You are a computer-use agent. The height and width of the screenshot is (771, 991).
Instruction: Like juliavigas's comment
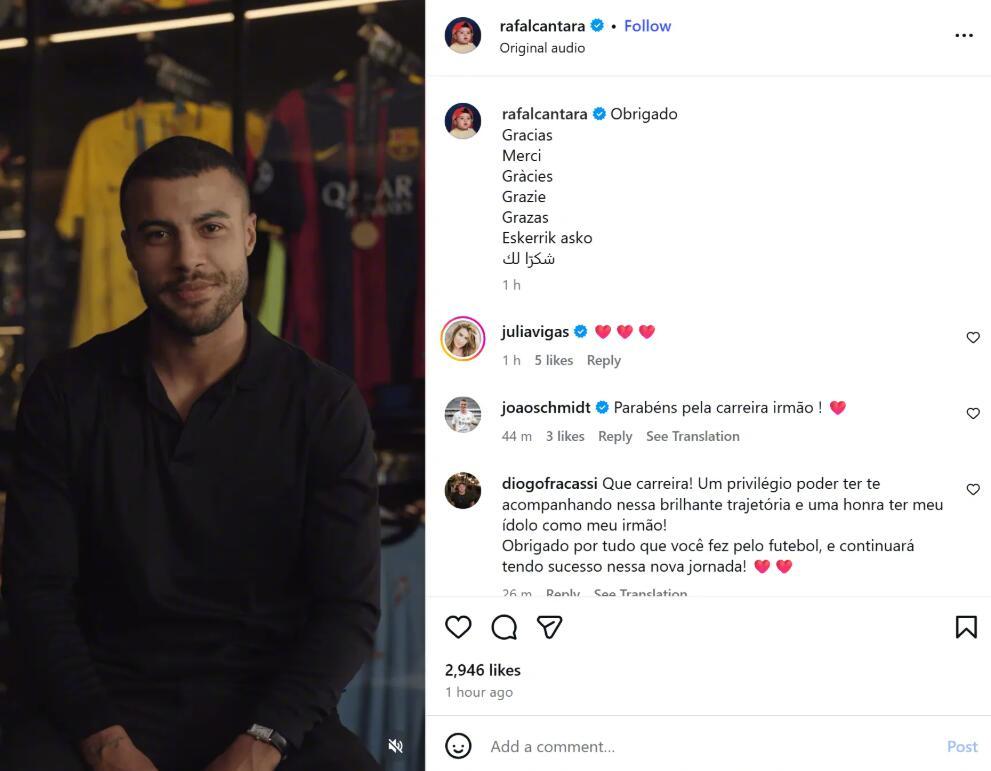973,337
